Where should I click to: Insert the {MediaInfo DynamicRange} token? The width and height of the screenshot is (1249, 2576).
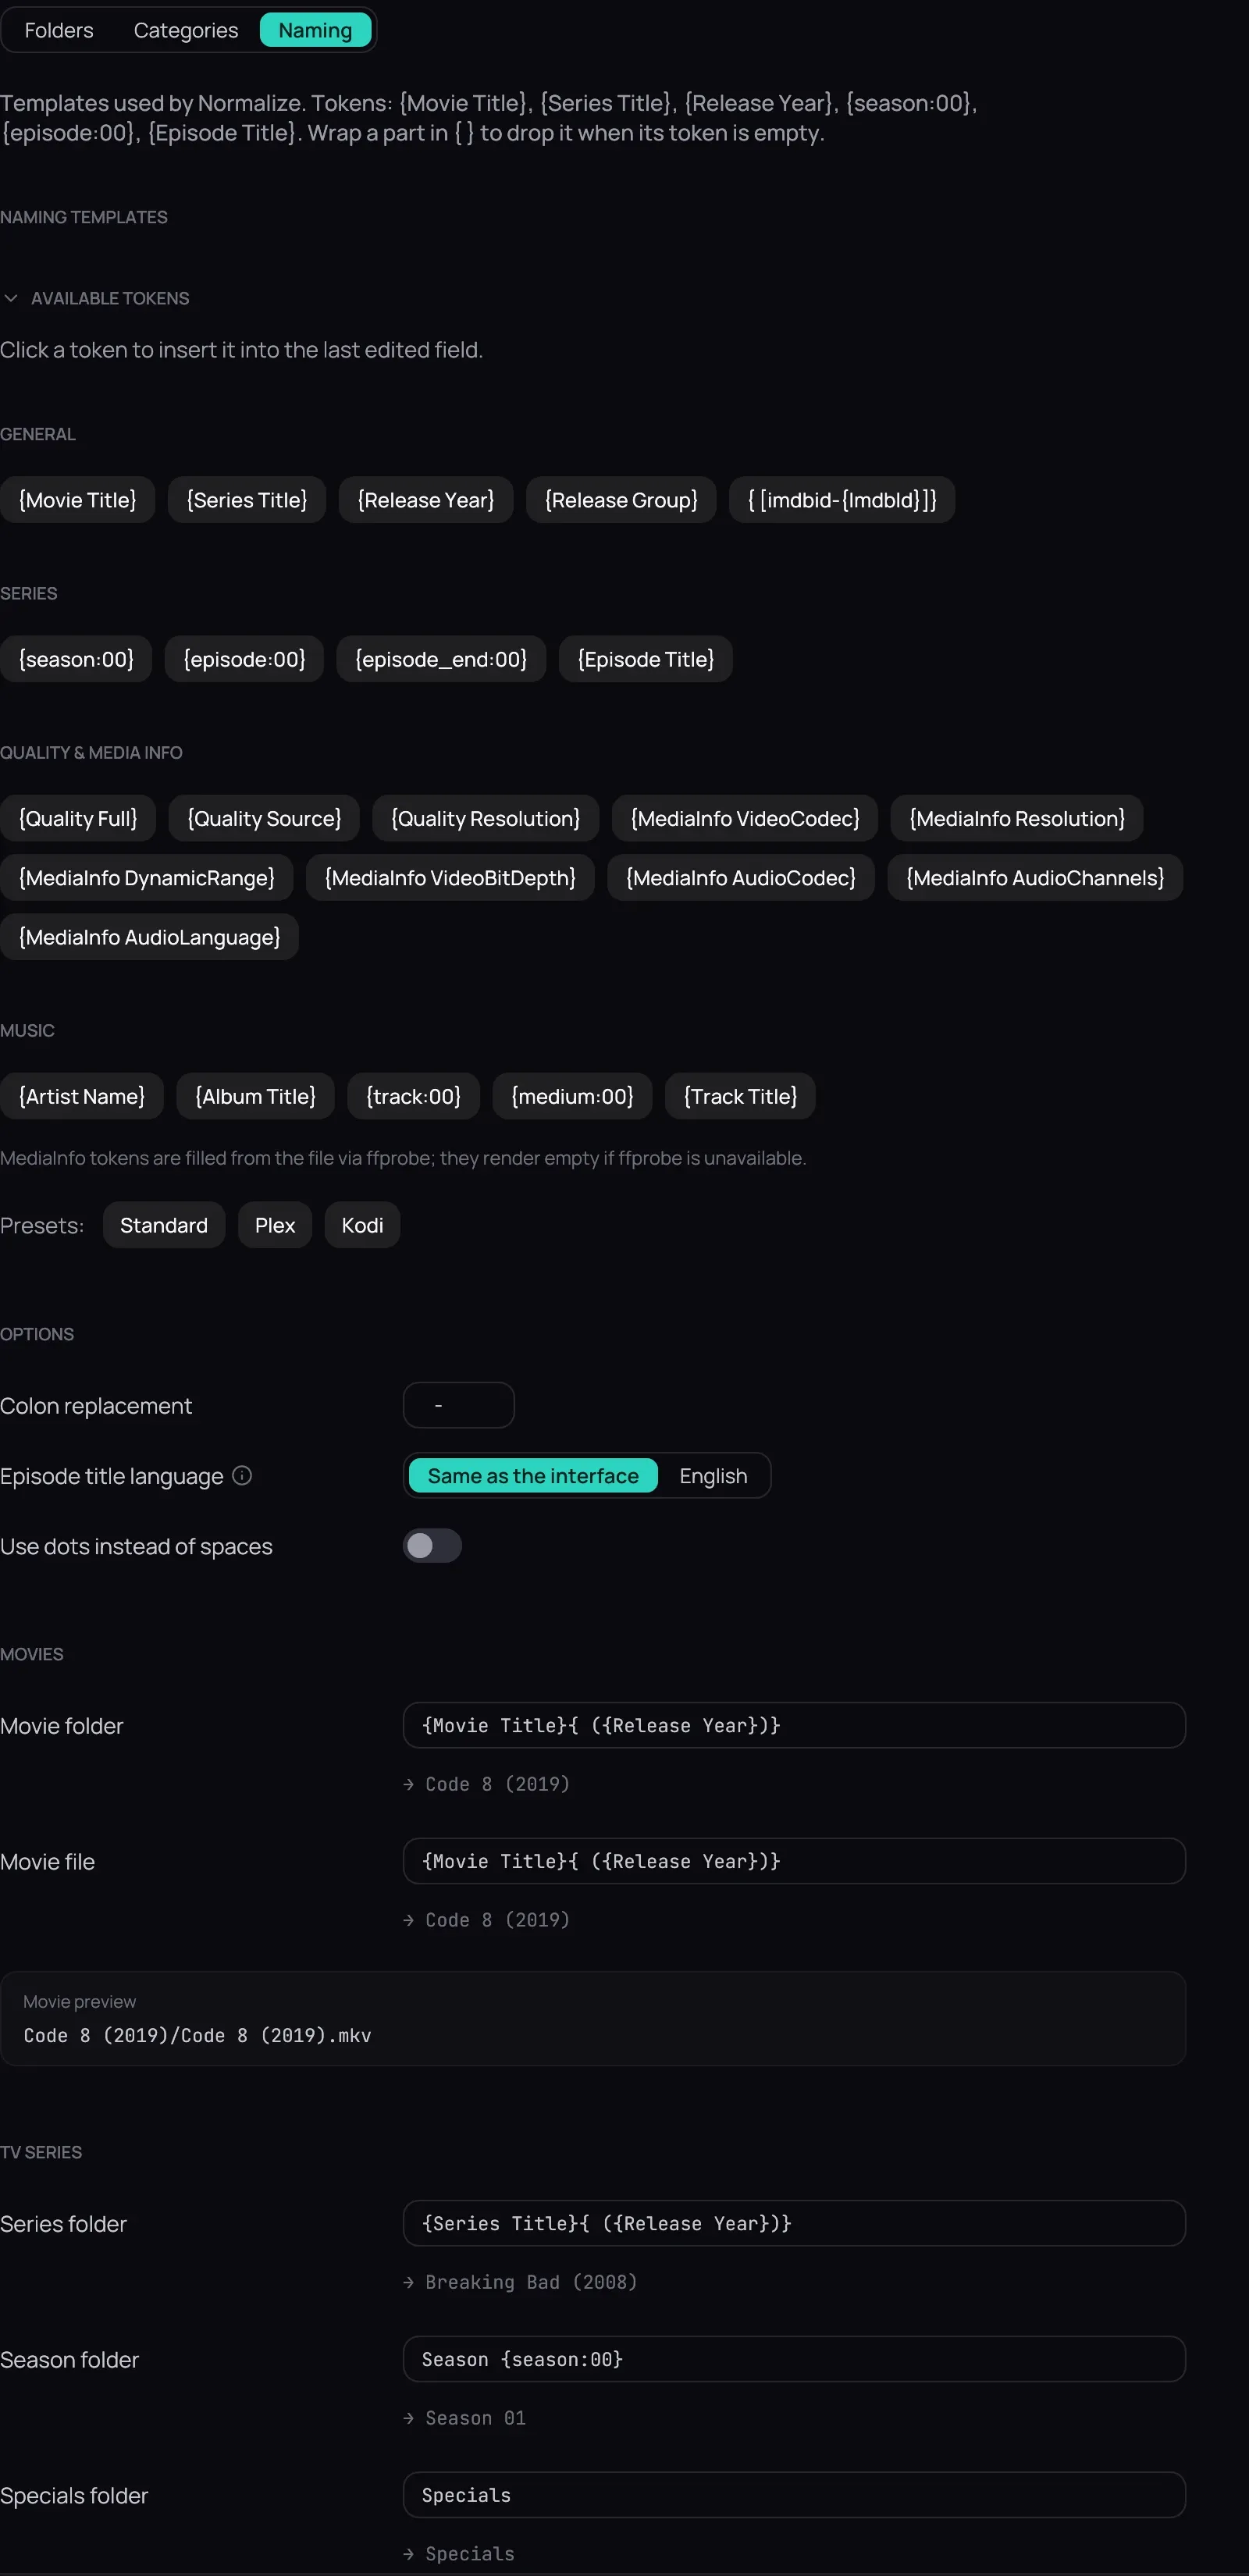147,877
